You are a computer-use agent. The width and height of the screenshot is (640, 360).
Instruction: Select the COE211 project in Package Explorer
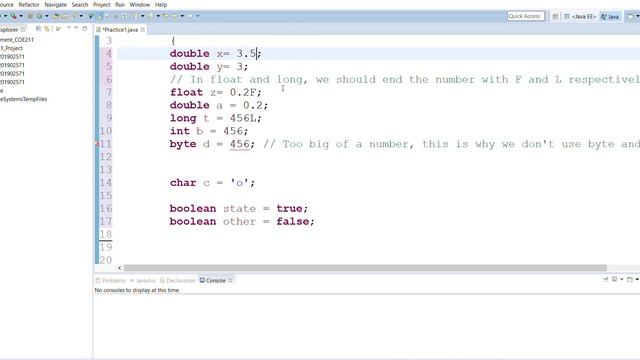(x=17, y=40)
